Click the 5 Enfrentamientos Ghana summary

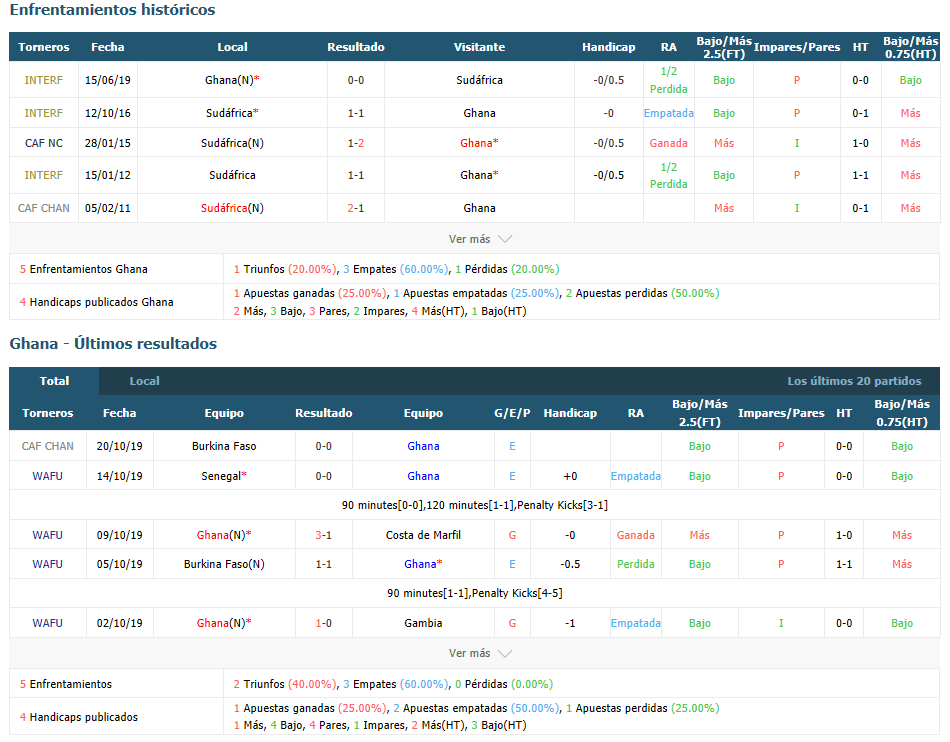pos(84,269)
